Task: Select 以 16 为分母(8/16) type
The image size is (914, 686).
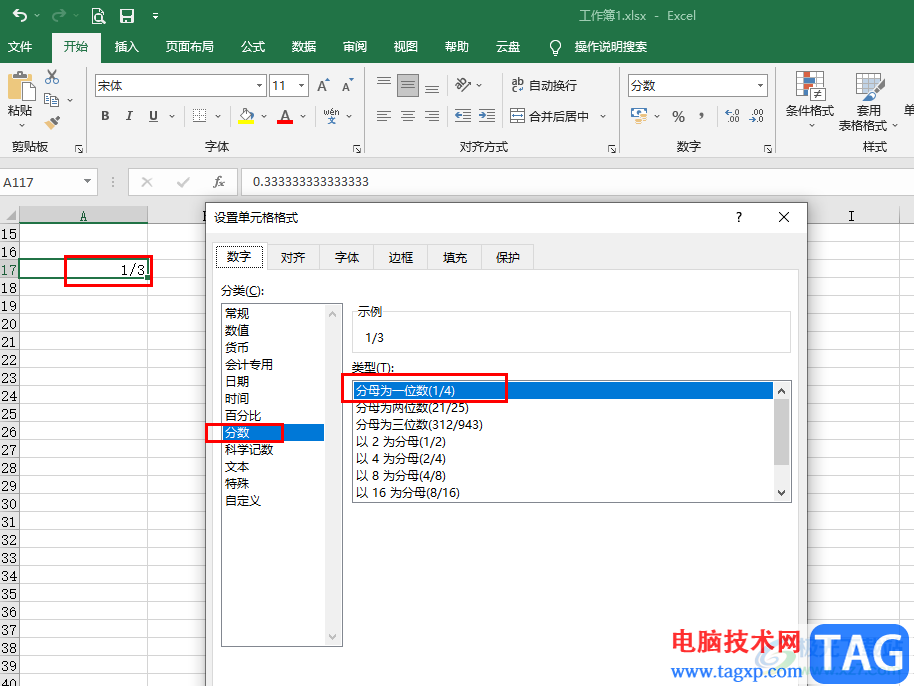Action: click(407, 492)
